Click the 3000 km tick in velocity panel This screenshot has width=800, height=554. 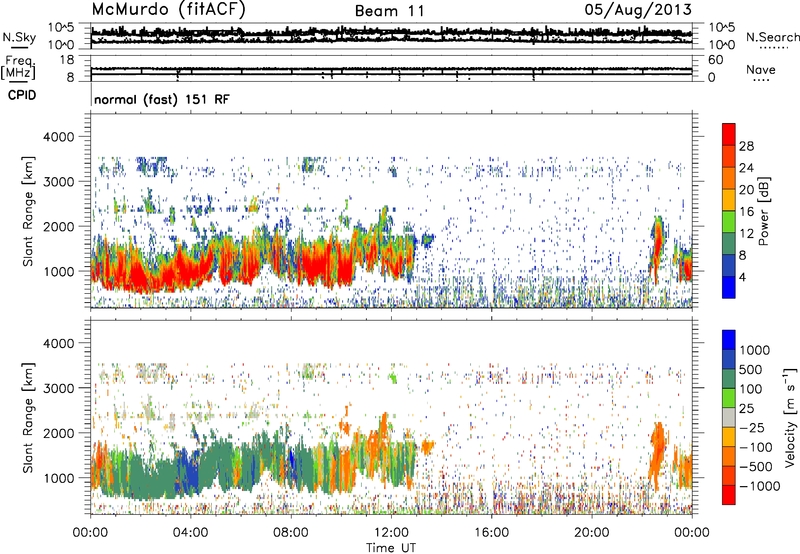[58, 388]
